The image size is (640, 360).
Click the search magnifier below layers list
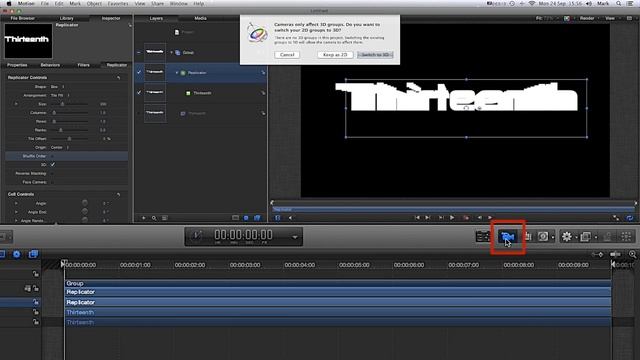(154, 218)
